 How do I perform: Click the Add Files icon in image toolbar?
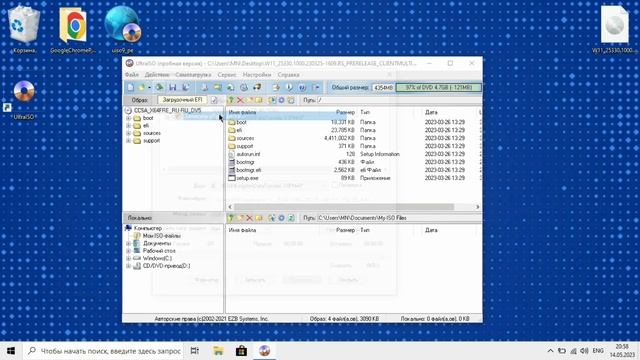271,100
